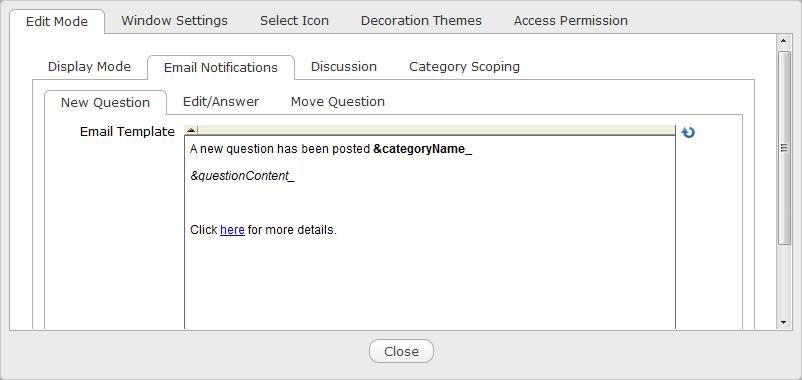The width and height of the screenshot is (802, 380).
Task: Select the Edit Mode tab
Action: (57, 21)
